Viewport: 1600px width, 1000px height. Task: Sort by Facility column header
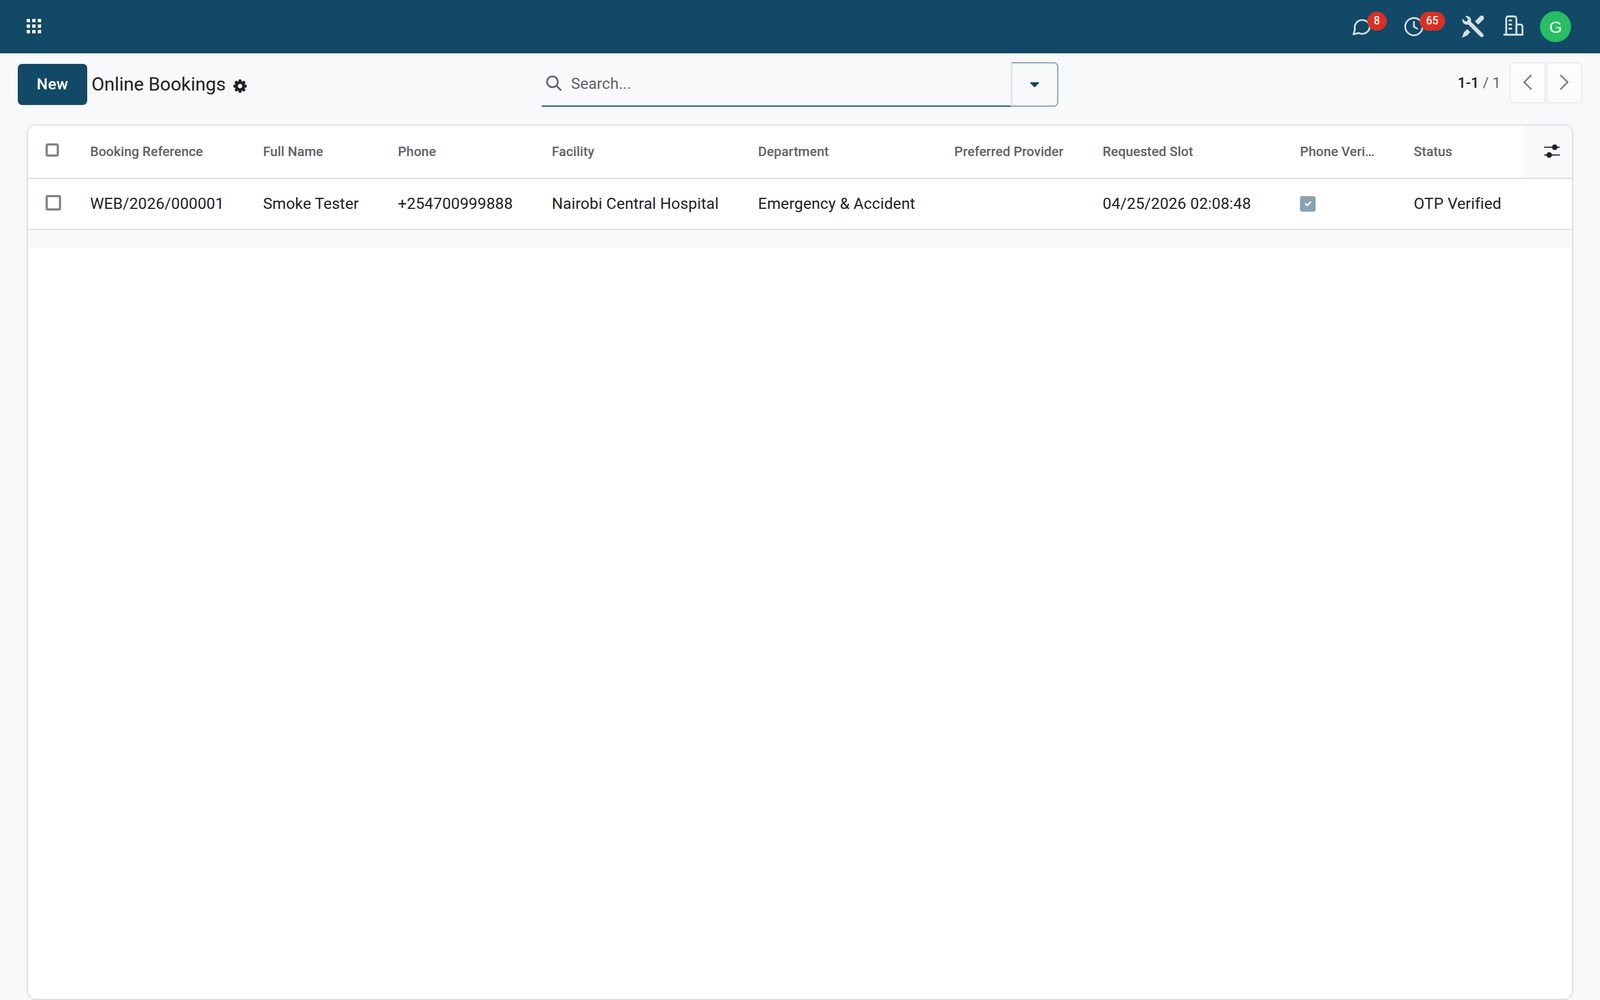[x=573, y=152]
